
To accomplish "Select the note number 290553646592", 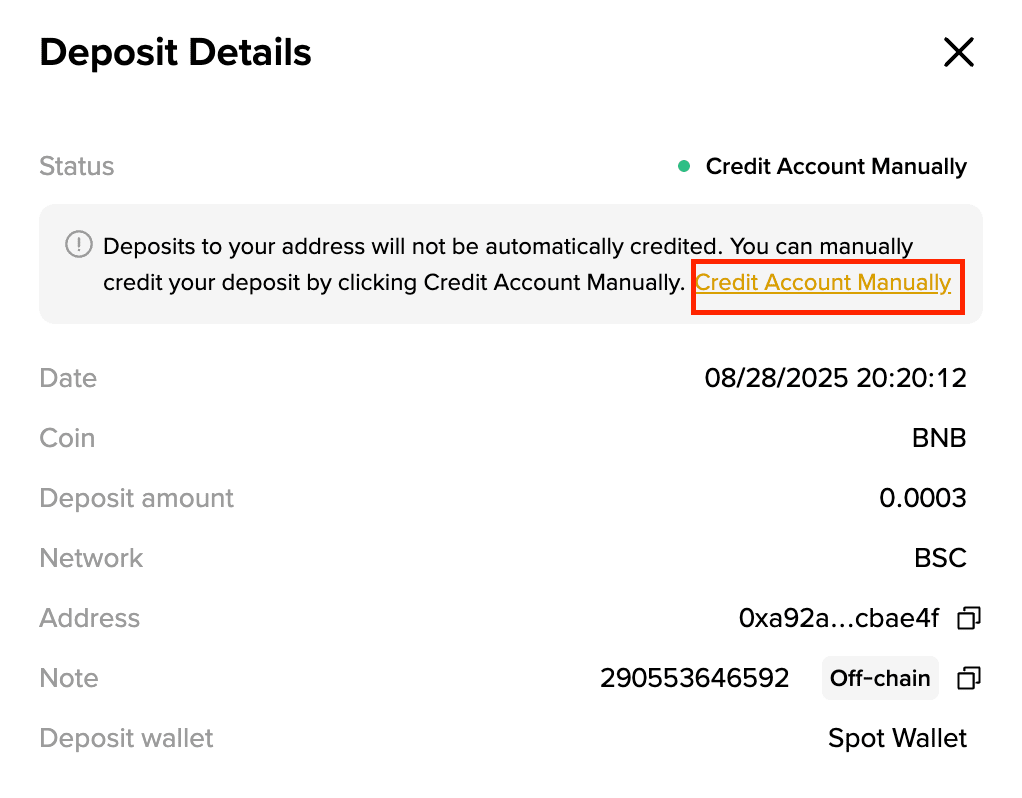I will (694, 679).
